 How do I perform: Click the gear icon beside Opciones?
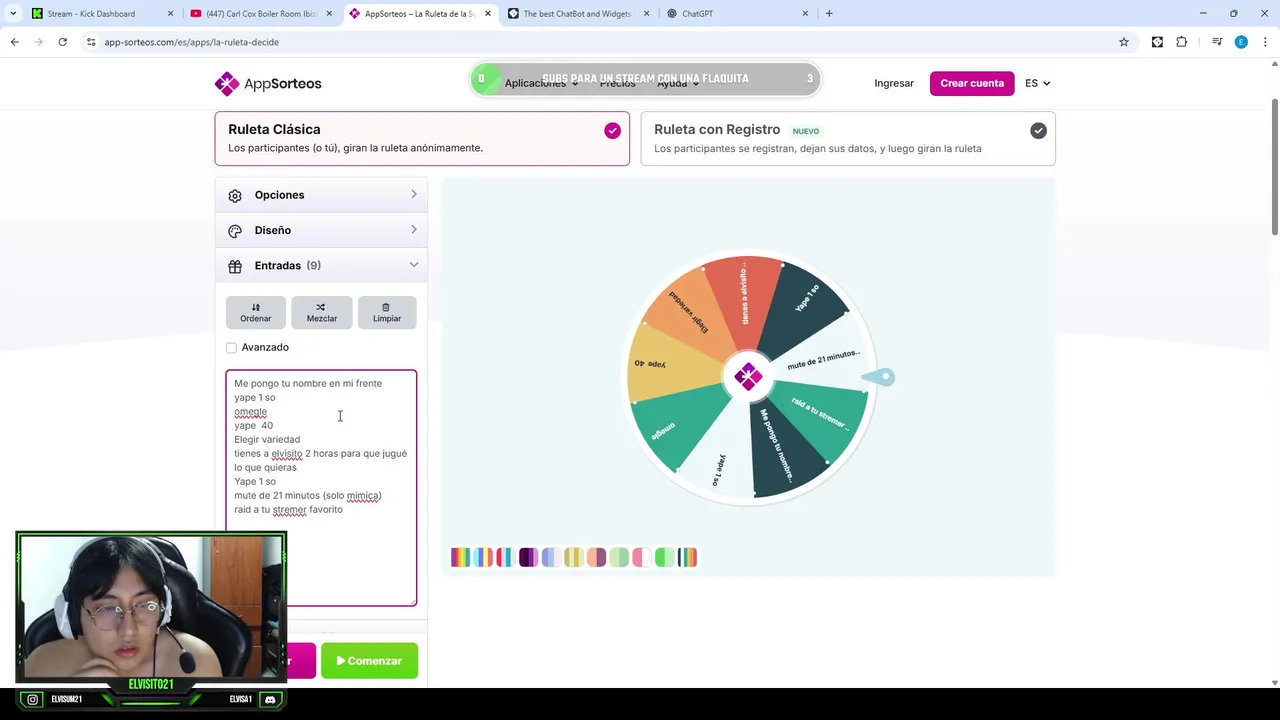tap(235, 195)
